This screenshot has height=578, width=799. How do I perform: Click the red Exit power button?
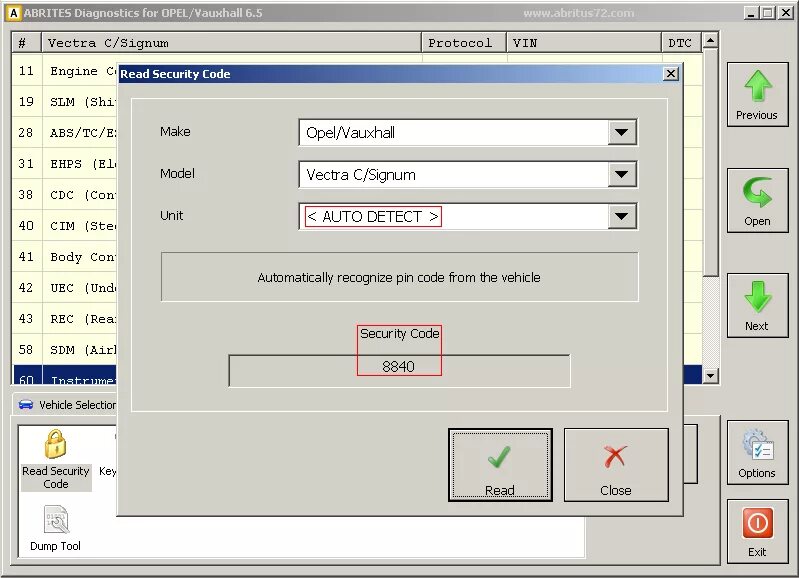757,532
